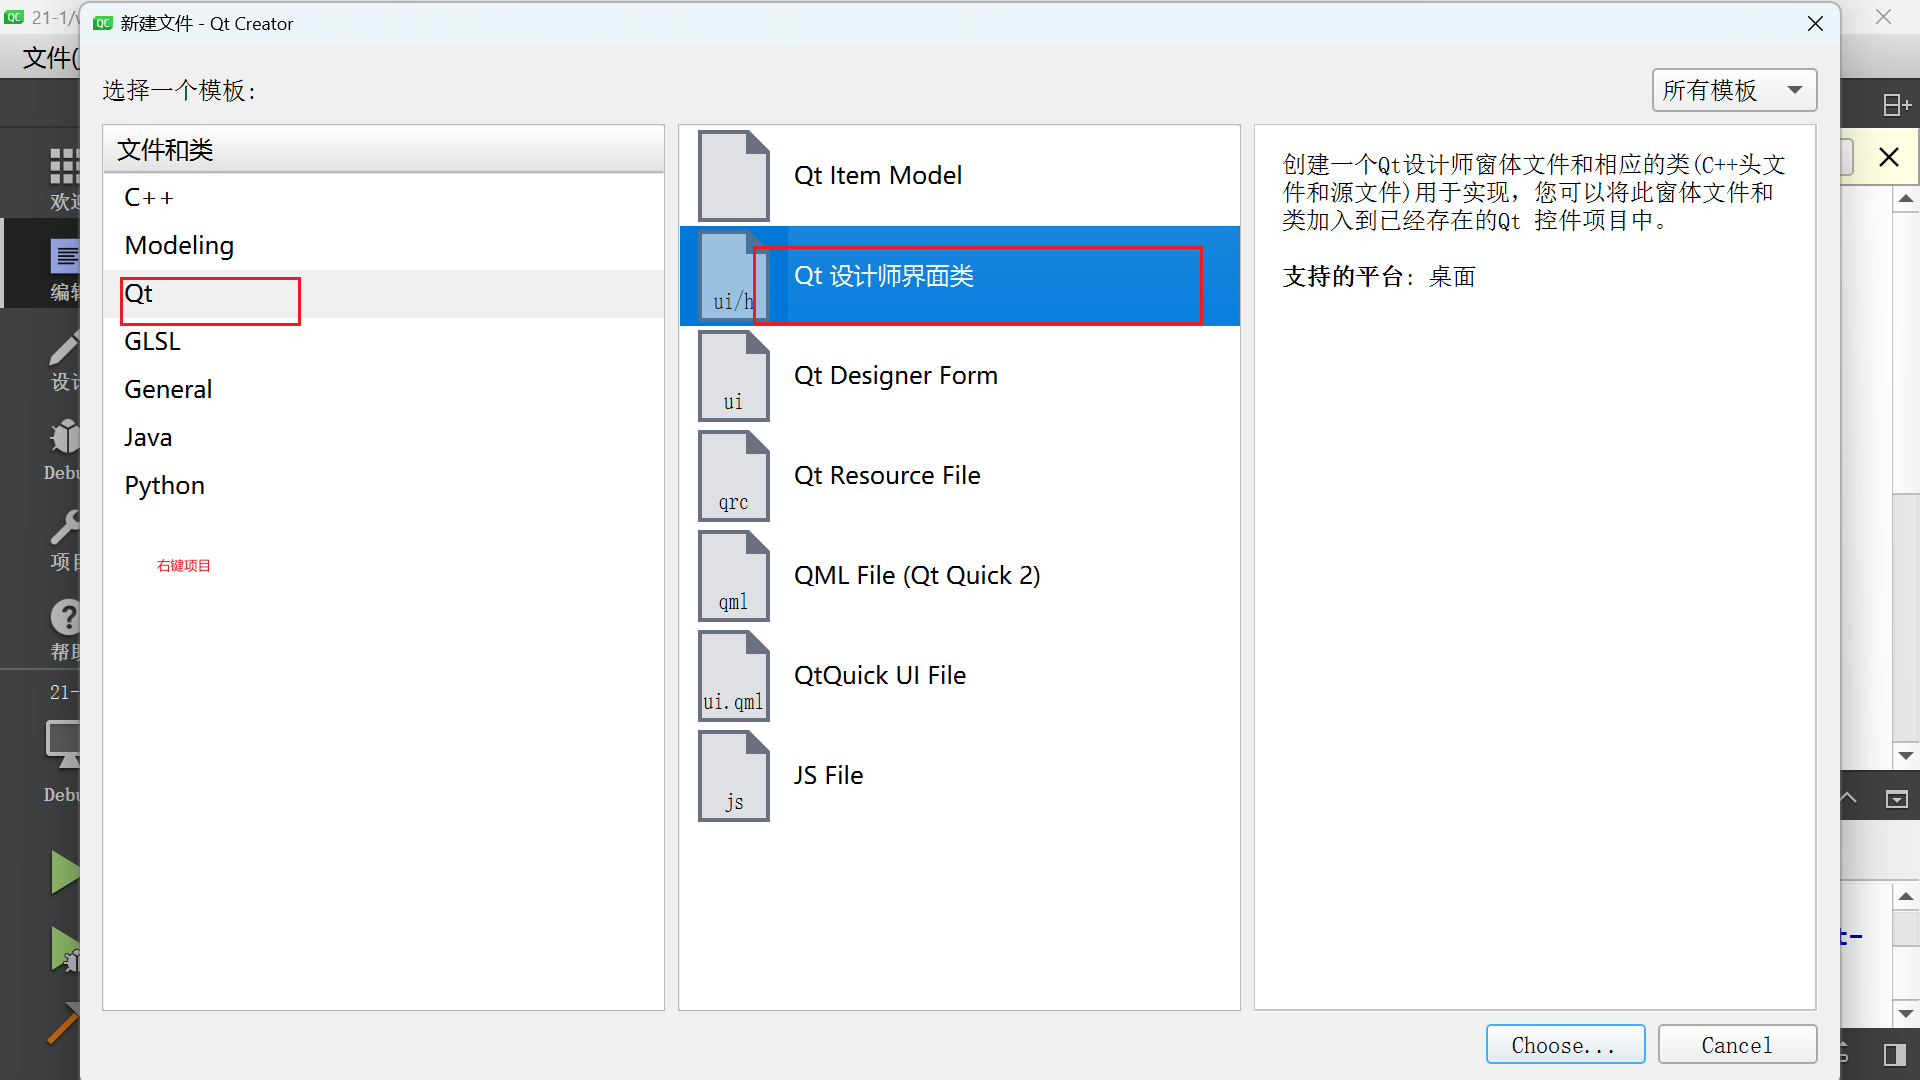Screen dimensions: 1920x1080
Task: Pick the QML File (Qt Quick 2) template
Action: 916,575
